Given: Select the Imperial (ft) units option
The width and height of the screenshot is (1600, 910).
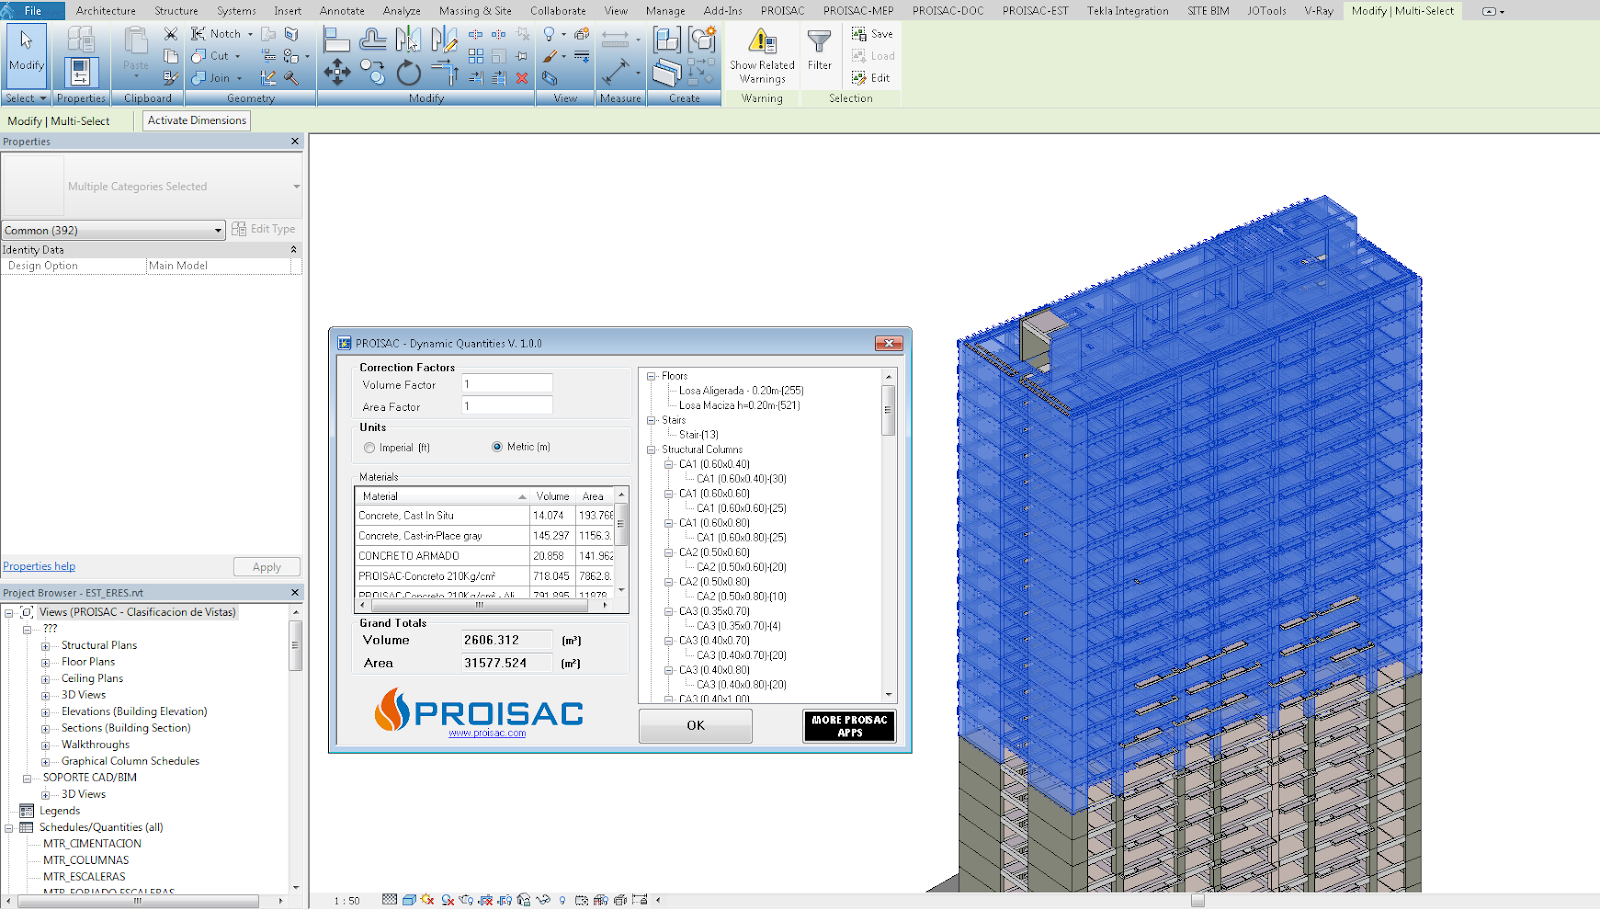Looking at the screenshot, I should coord(370,448).
